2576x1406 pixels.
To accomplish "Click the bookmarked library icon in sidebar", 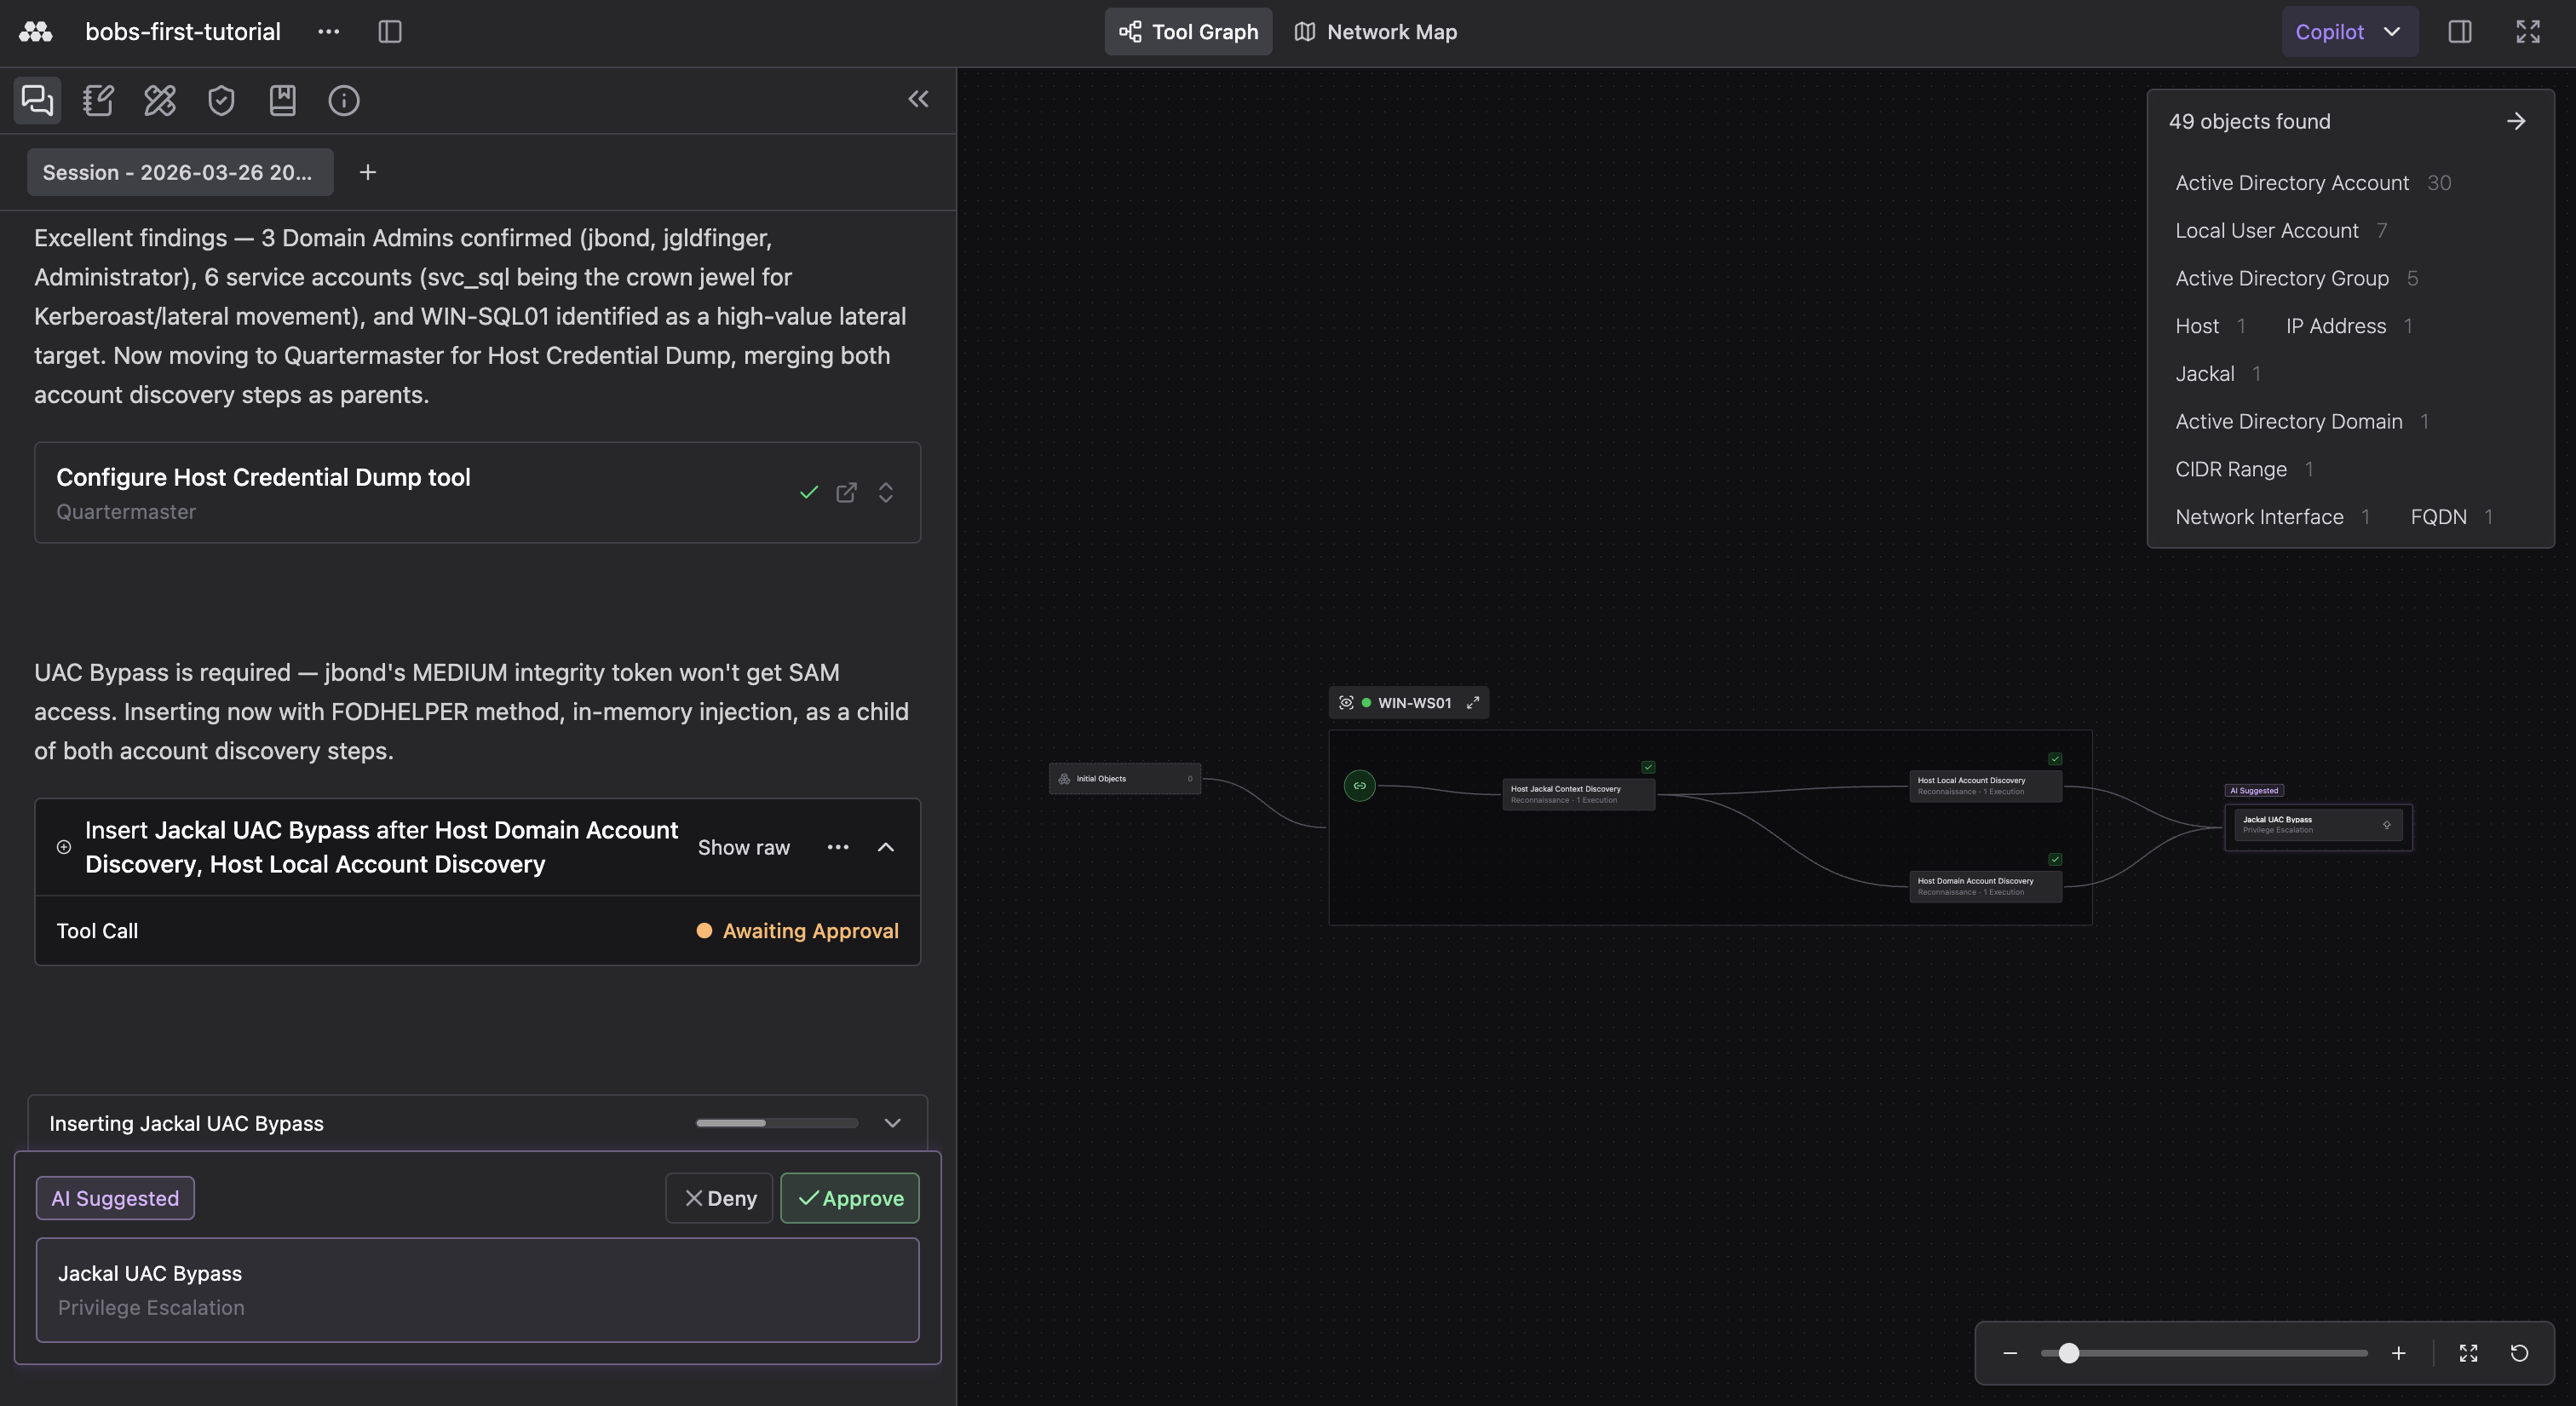I will pos(283,100).
